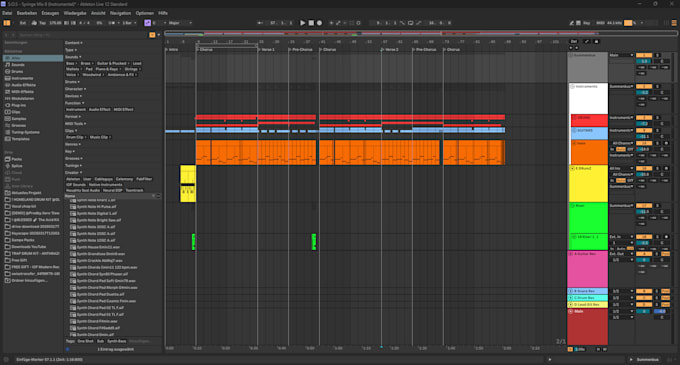
Task: Solo the GUITARS group track
Action: [658, 130]
